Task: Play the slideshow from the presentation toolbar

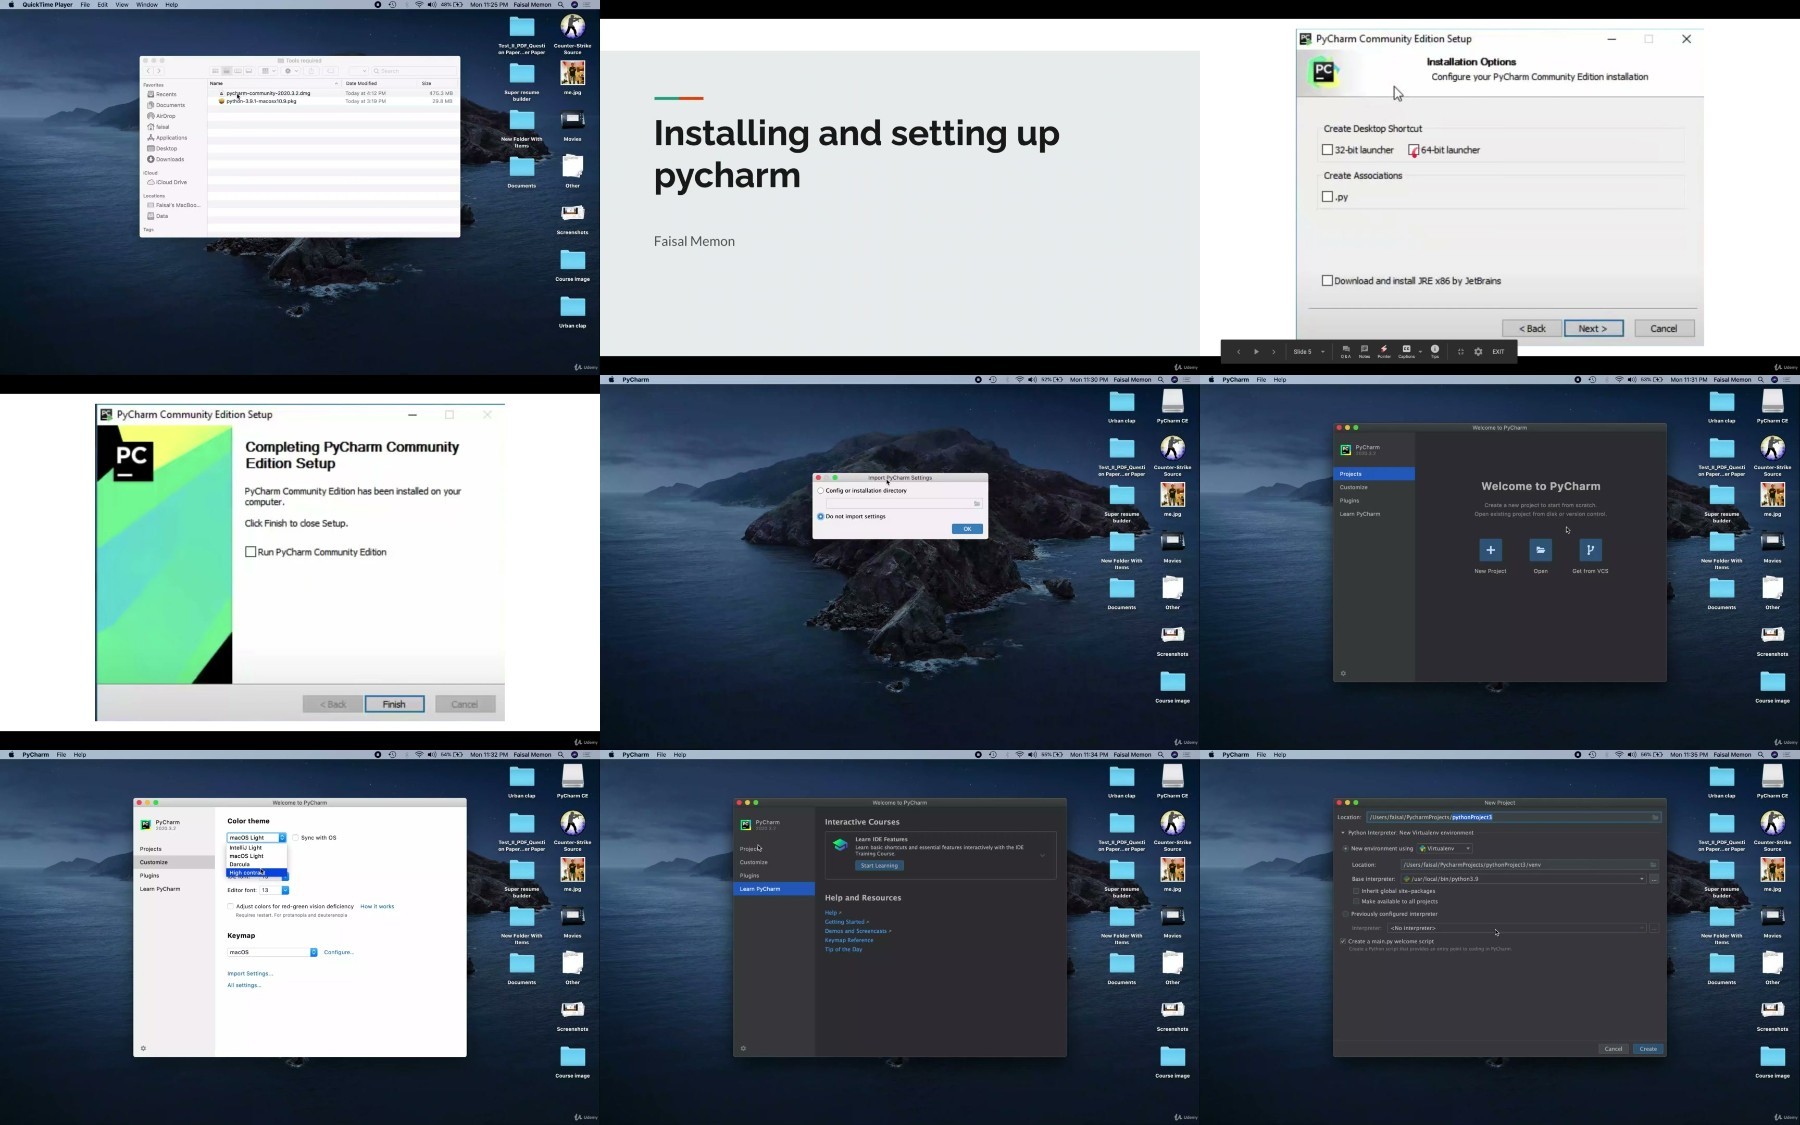Action: (x=1256, y=352)
